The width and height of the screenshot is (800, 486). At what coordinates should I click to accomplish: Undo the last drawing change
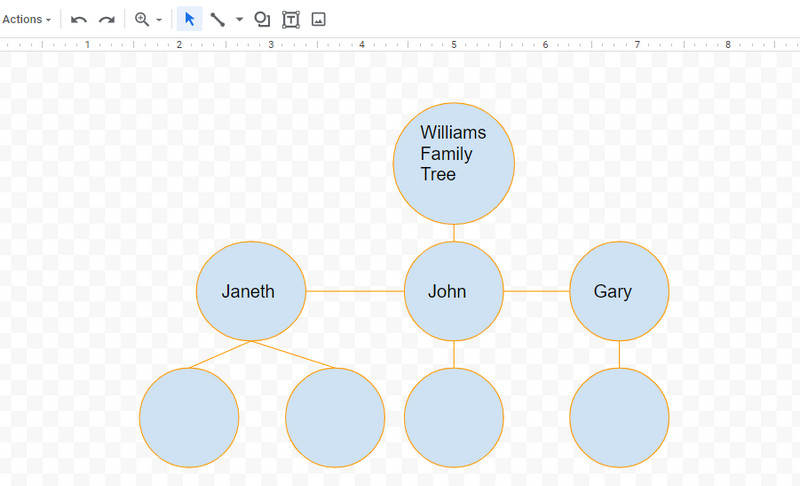(79, 19)
